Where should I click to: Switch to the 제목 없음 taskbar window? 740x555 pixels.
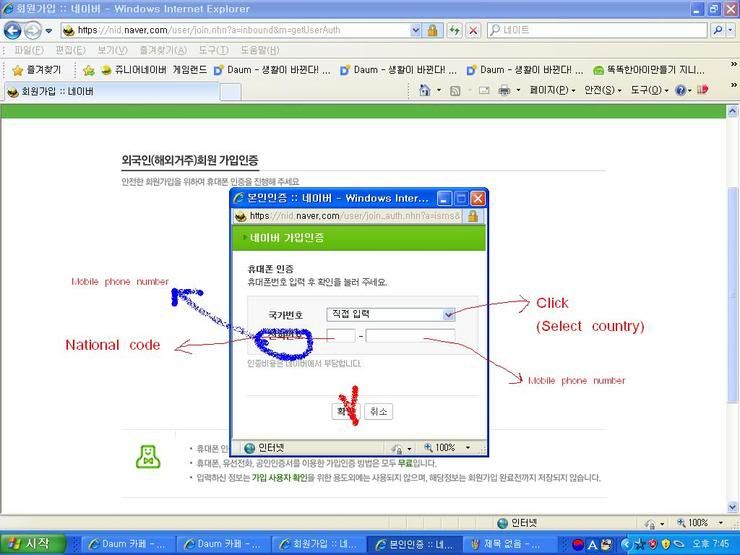coord(510,544)
